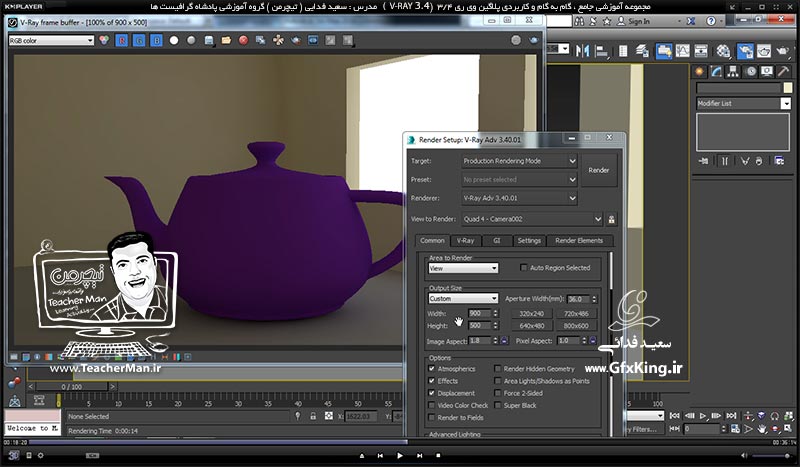Click the monochromatic mode gray circle button
The height and width of the screenshot is (467, 800).
(x=191, y=40)
